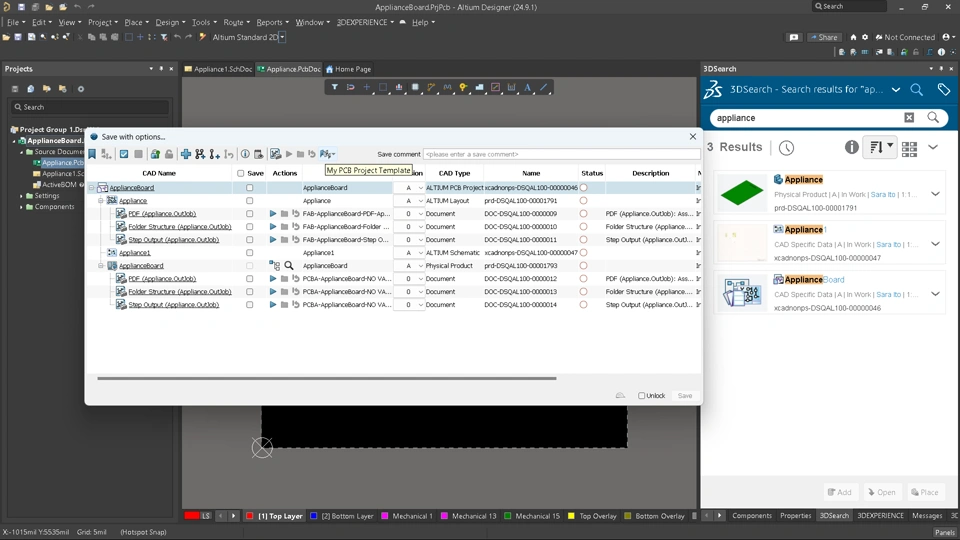Screen dimensions: 960x540
Task: Click the 3DSearch tag icon
Action: click(x=943, y=89)
